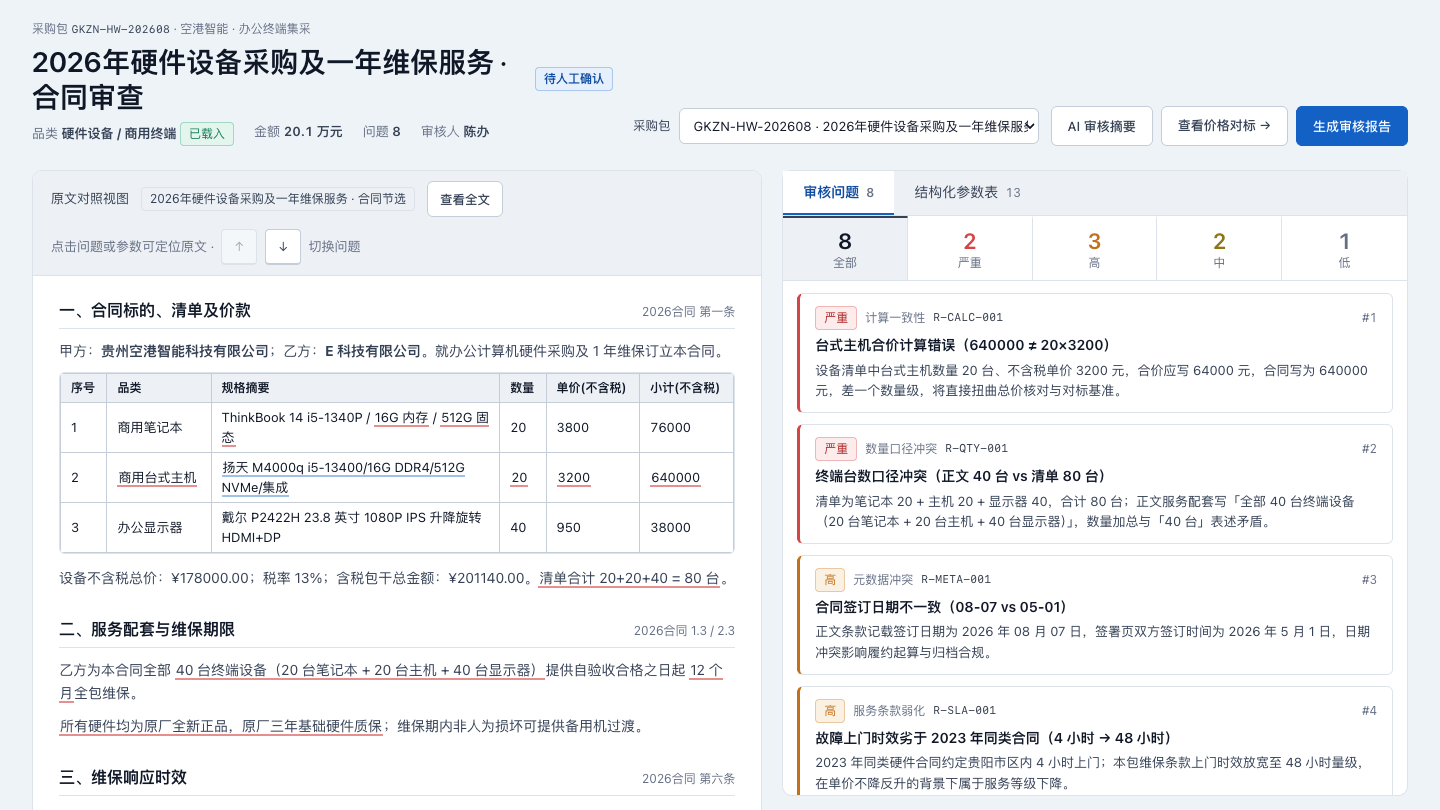
Task: Click underlined 40 台终端设备 clause text
Action: pos(359,670)
